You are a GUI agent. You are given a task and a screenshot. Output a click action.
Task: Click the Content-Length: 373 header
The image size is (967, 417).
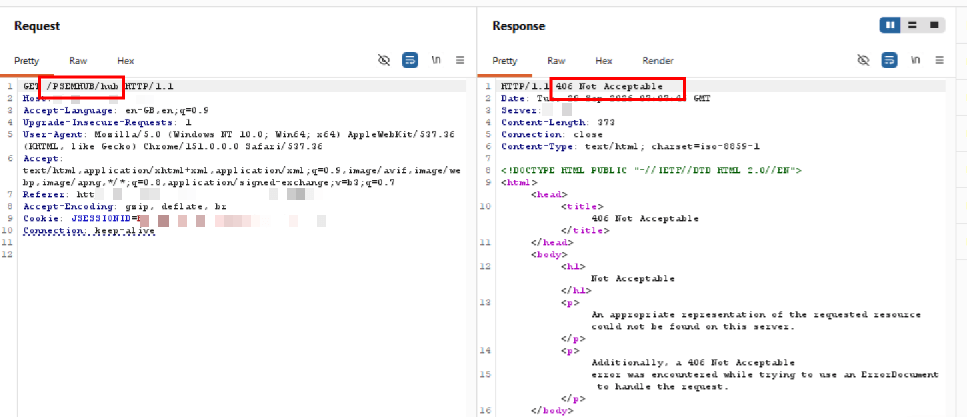tap(558, 123)
